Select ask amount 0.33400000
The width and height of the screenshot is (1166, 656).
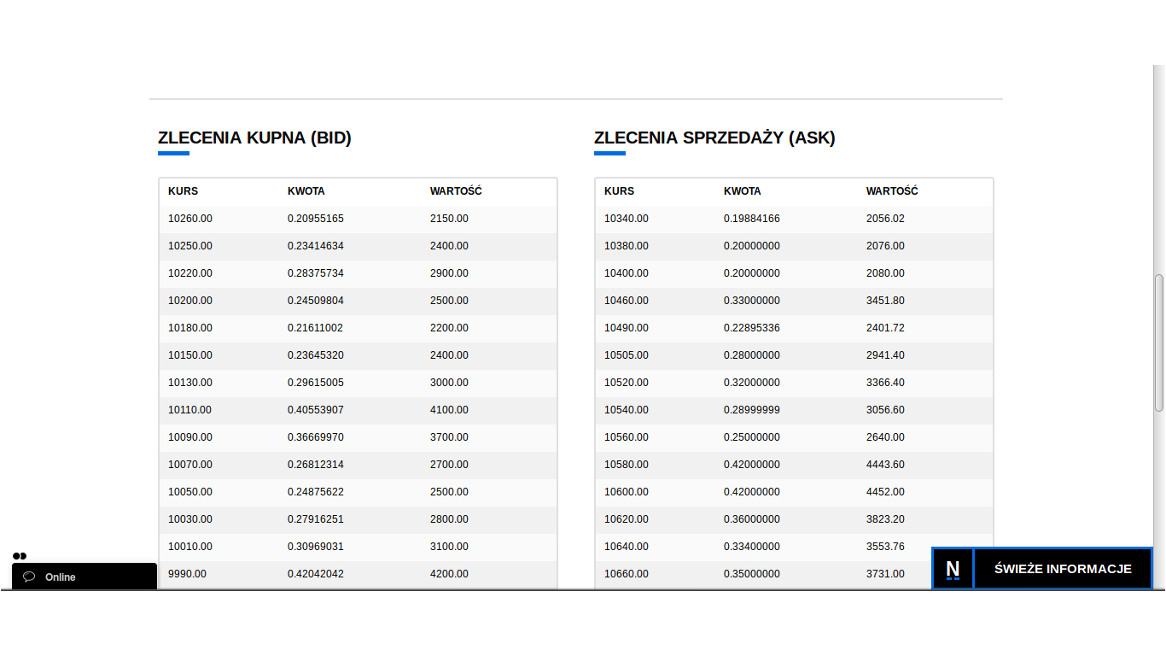pos(752,547)
